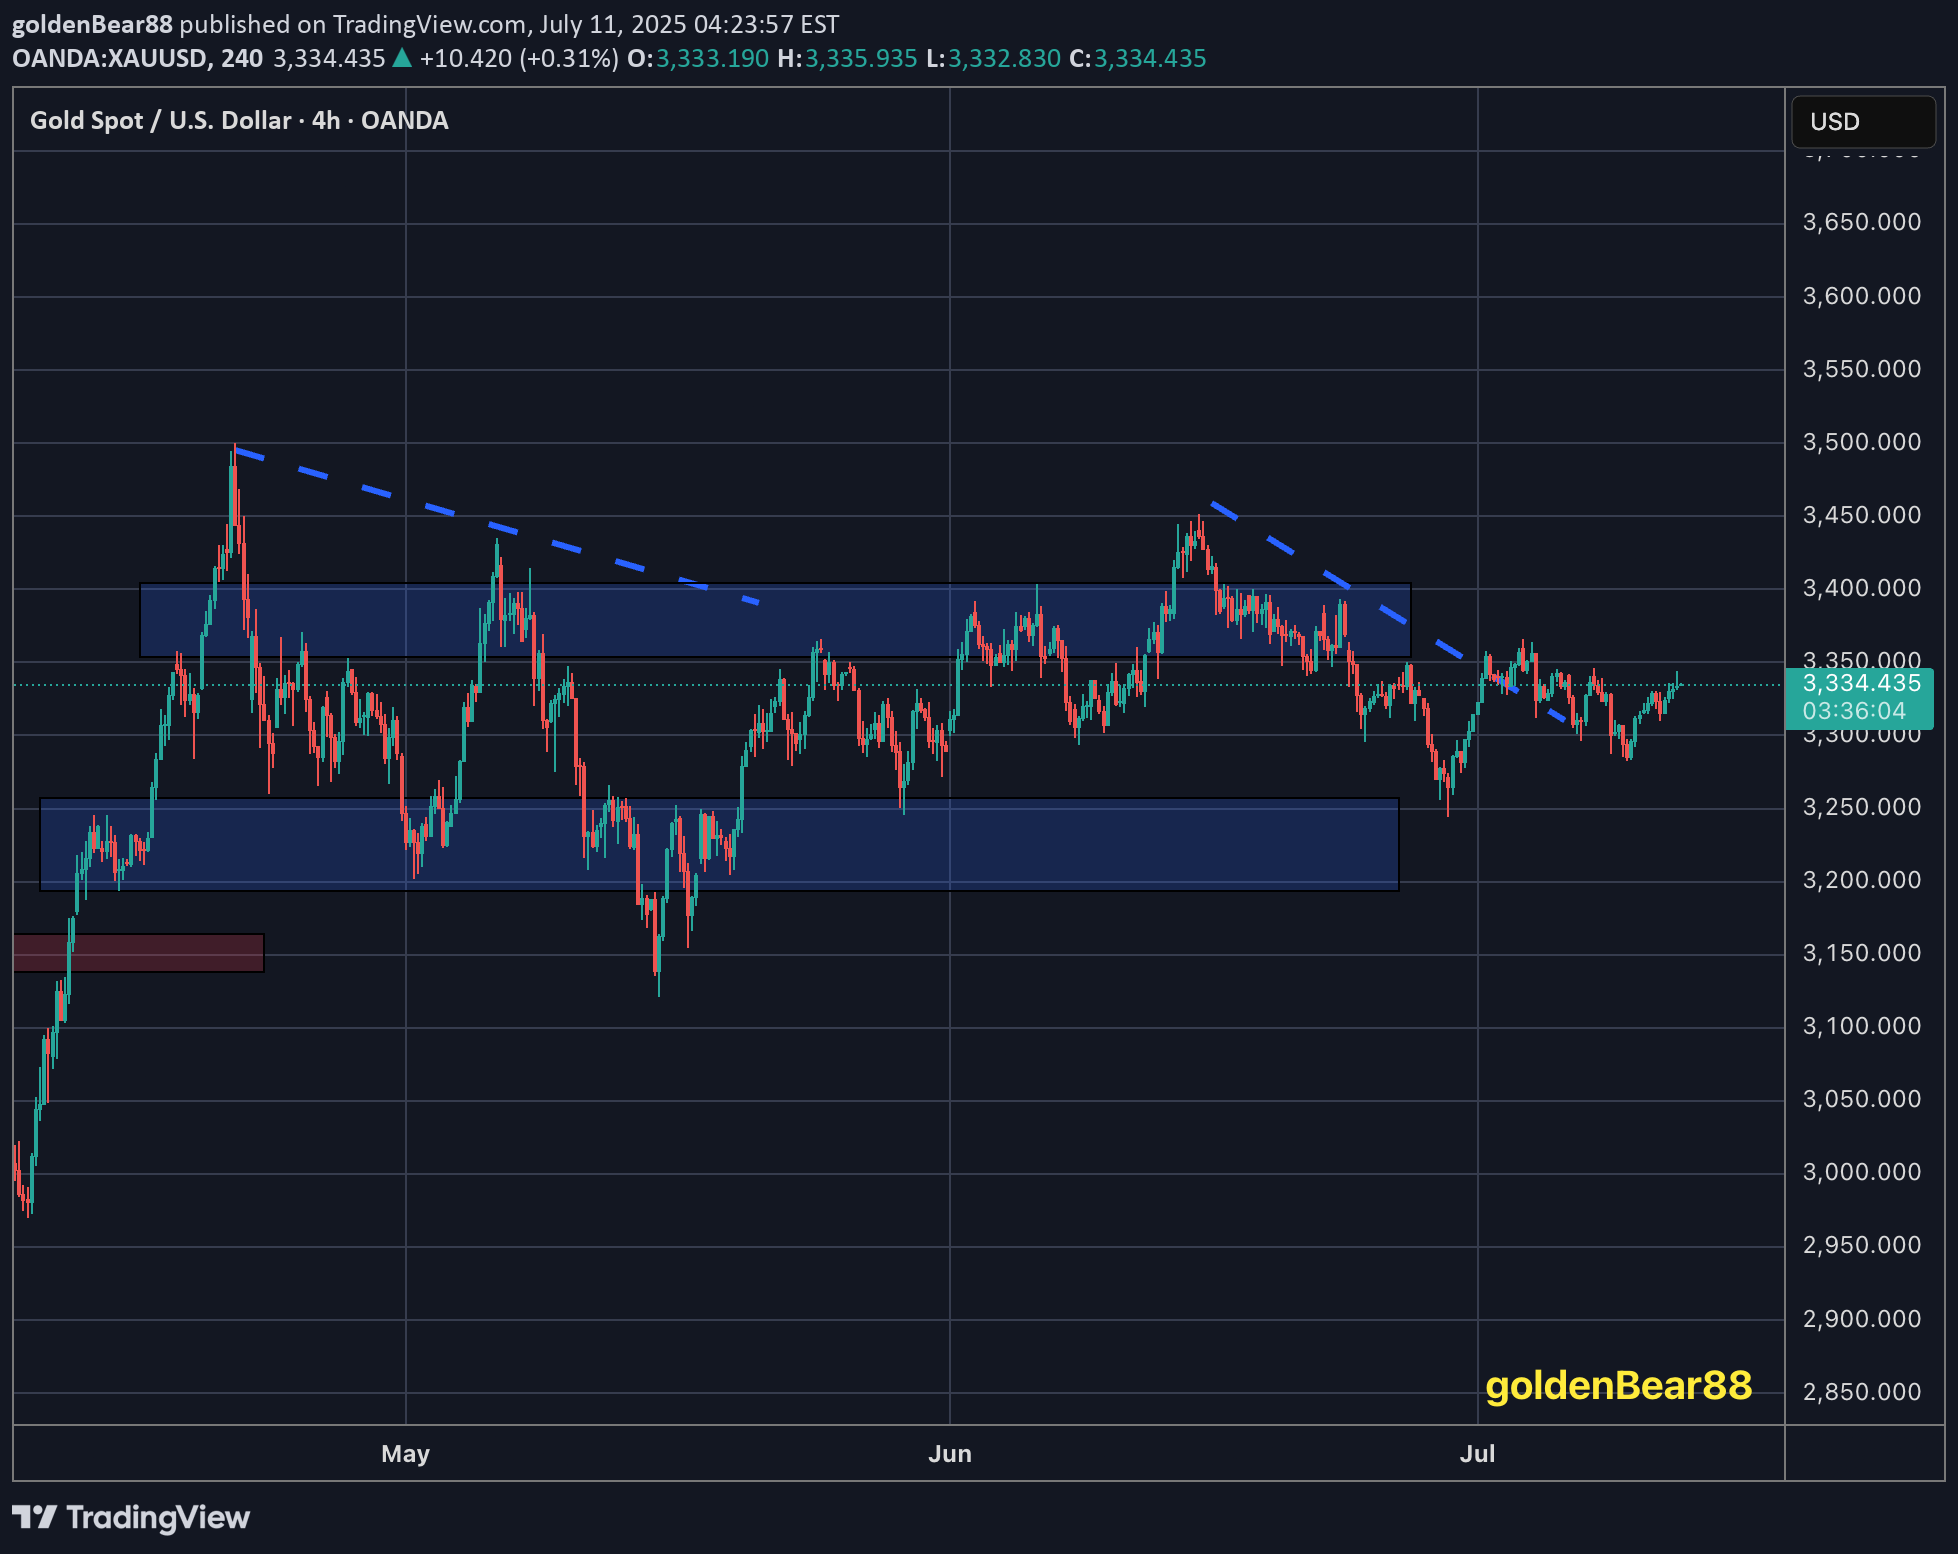Click the 3,650.000 price axis label

(1861, 222)
